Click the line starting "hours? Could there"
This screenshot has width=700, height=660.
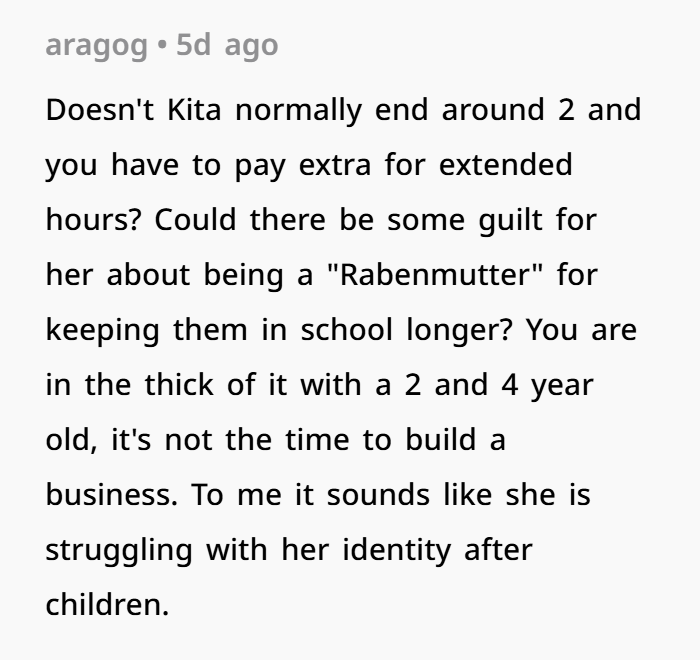(x=321, y=220)
